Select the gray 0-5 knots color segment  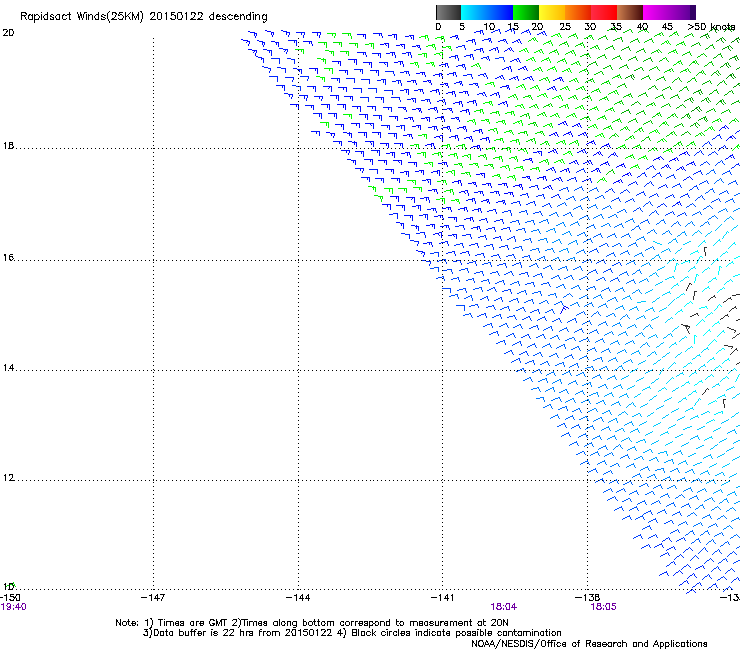(x=448, y=12)
